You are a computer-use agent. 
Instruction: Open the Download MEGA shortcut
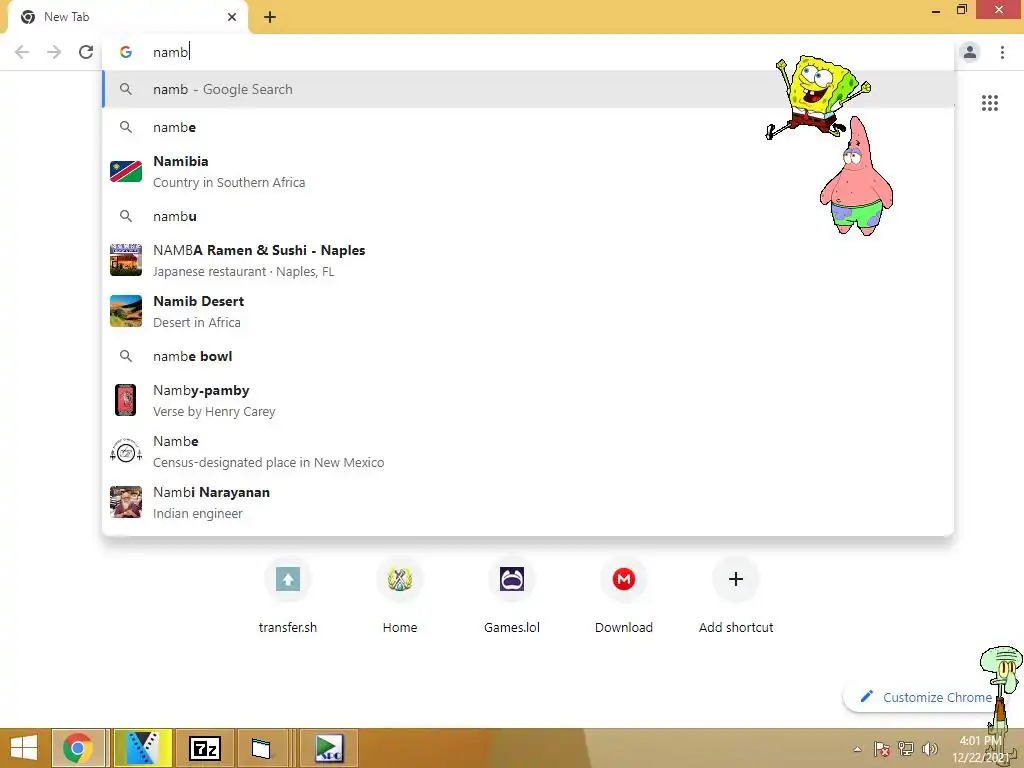[624, 596]
